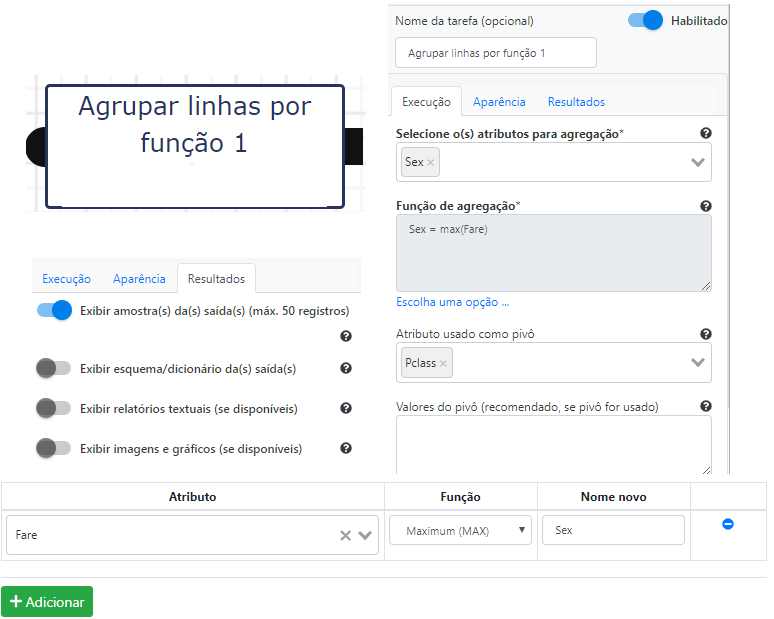
Task: Enable Exibir relatórios textuais switch
Action: pos(54,408)
